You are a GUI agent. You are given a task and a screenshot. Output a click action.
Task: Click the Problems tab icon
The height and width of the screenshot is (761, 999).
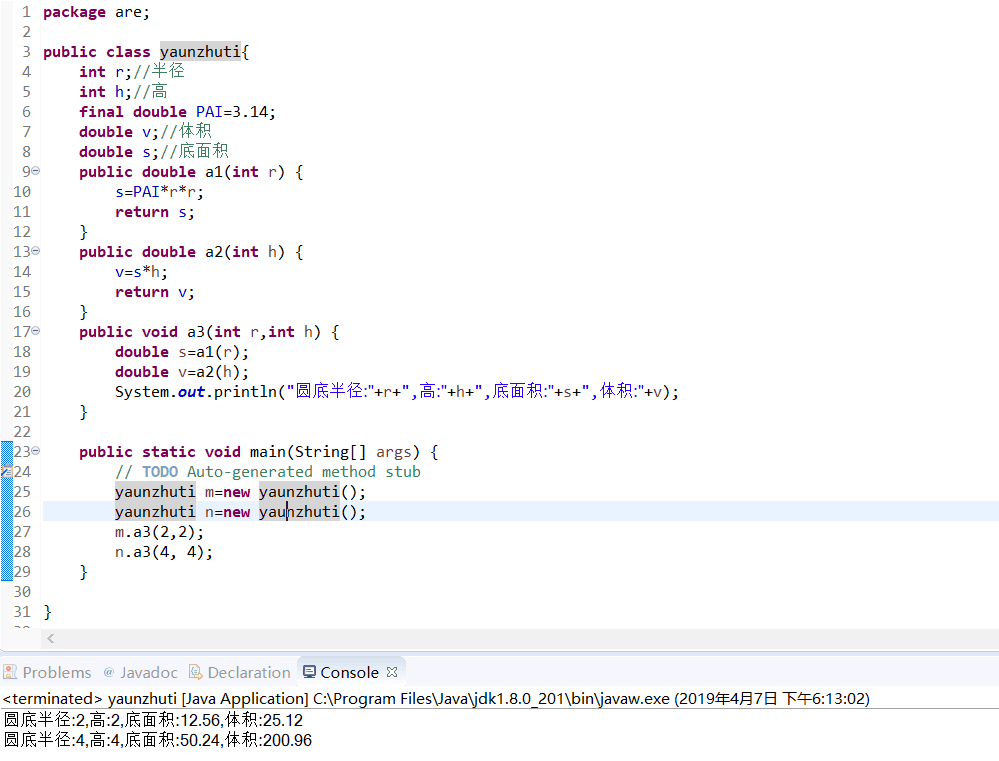(x=10, y=672)
